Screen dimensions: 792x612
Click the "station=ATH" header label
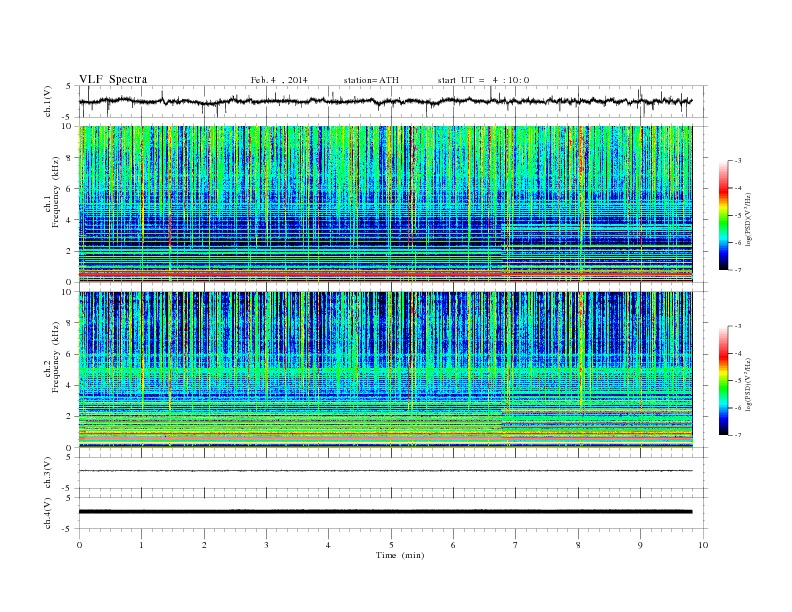(371, 80)
